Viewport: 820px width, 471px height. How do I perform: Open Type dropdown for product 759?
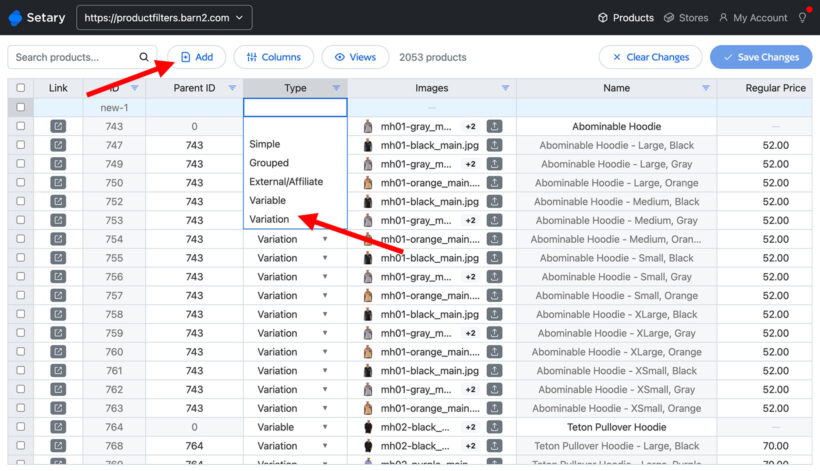[325, 334]
